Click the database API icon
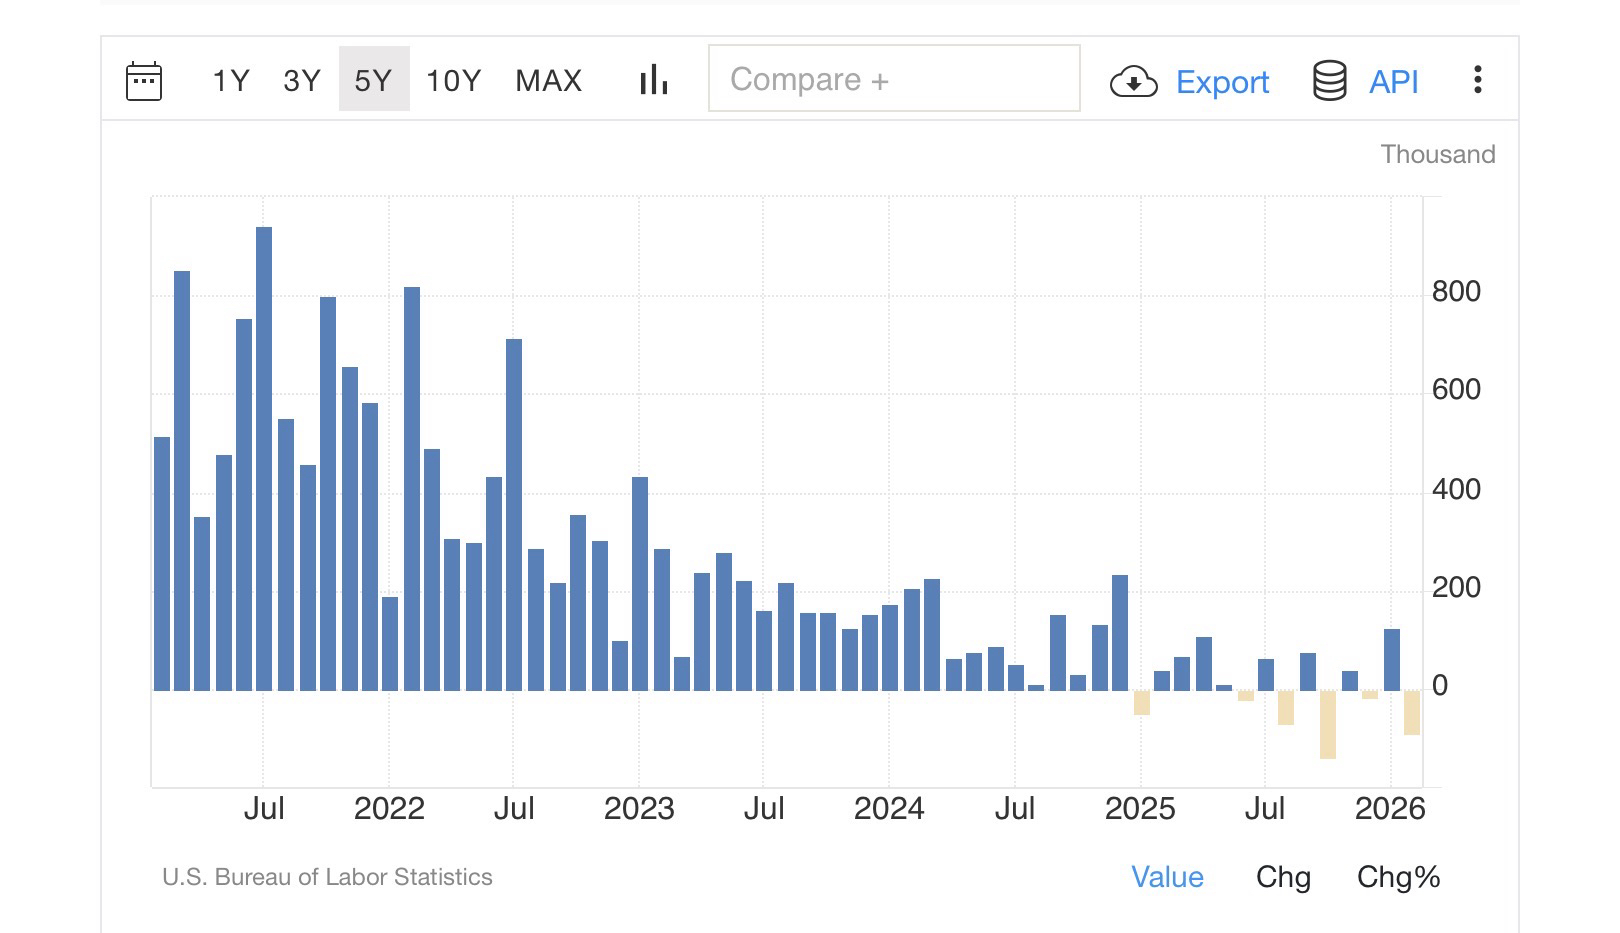 [x=1329, y=81]
